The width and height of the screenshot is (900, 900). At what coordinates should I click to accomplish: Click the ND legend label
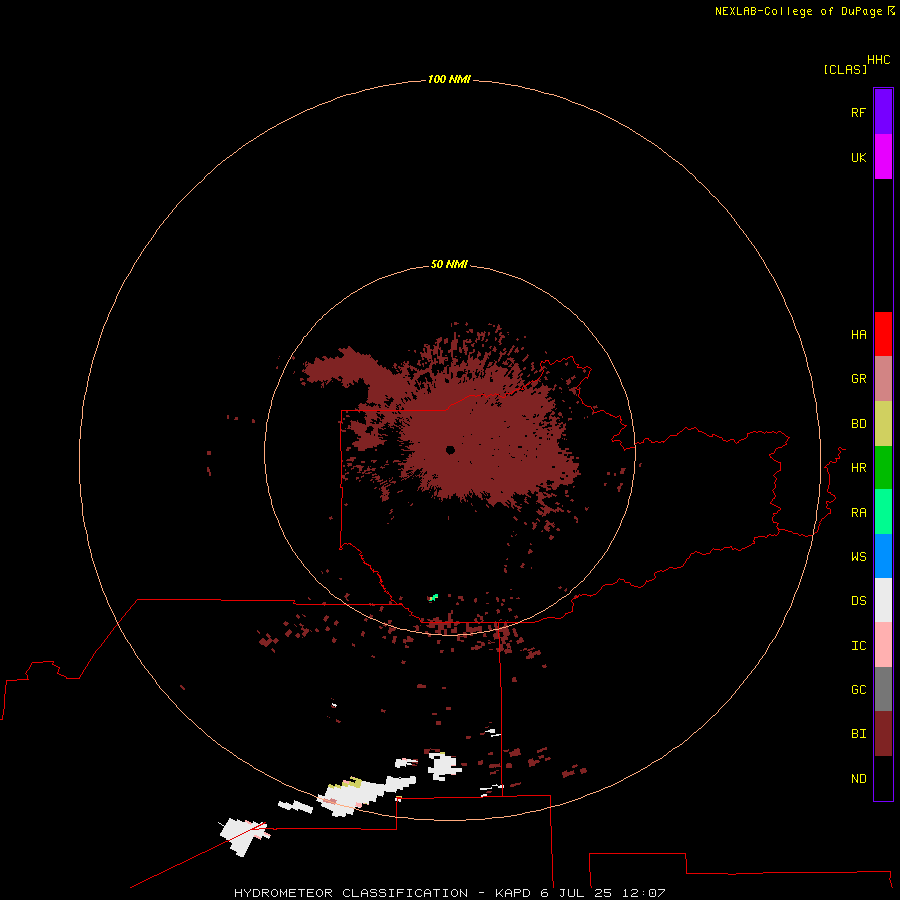pos(858,779)
